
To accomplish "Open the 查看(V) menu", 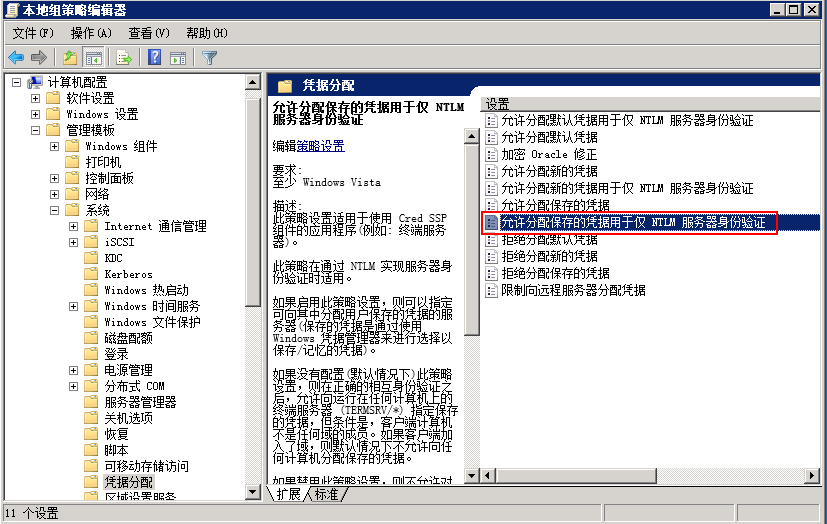I will pyautogui.click(x=149, y=33).
